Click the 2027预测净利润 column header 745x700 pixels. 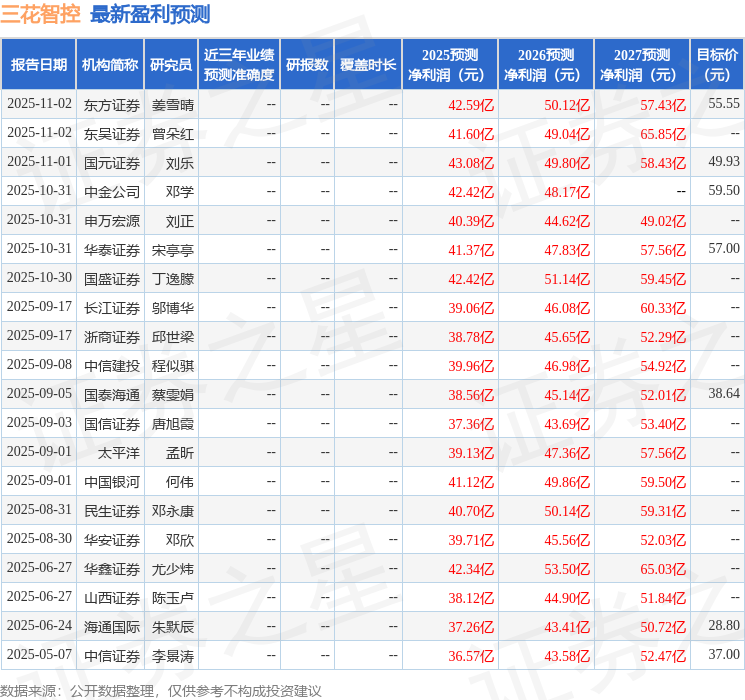[642, 64]
